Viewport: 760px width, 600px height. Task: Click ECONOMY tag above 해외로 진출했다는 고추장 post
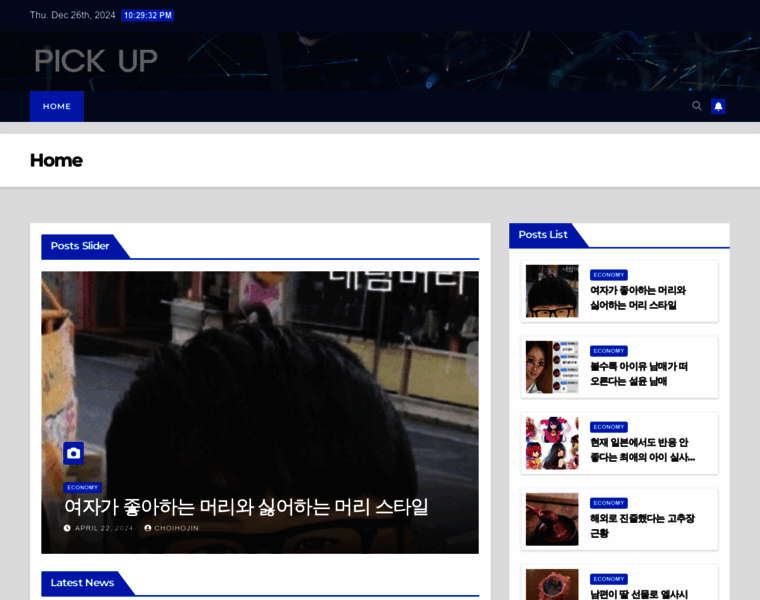pos(609,503)
